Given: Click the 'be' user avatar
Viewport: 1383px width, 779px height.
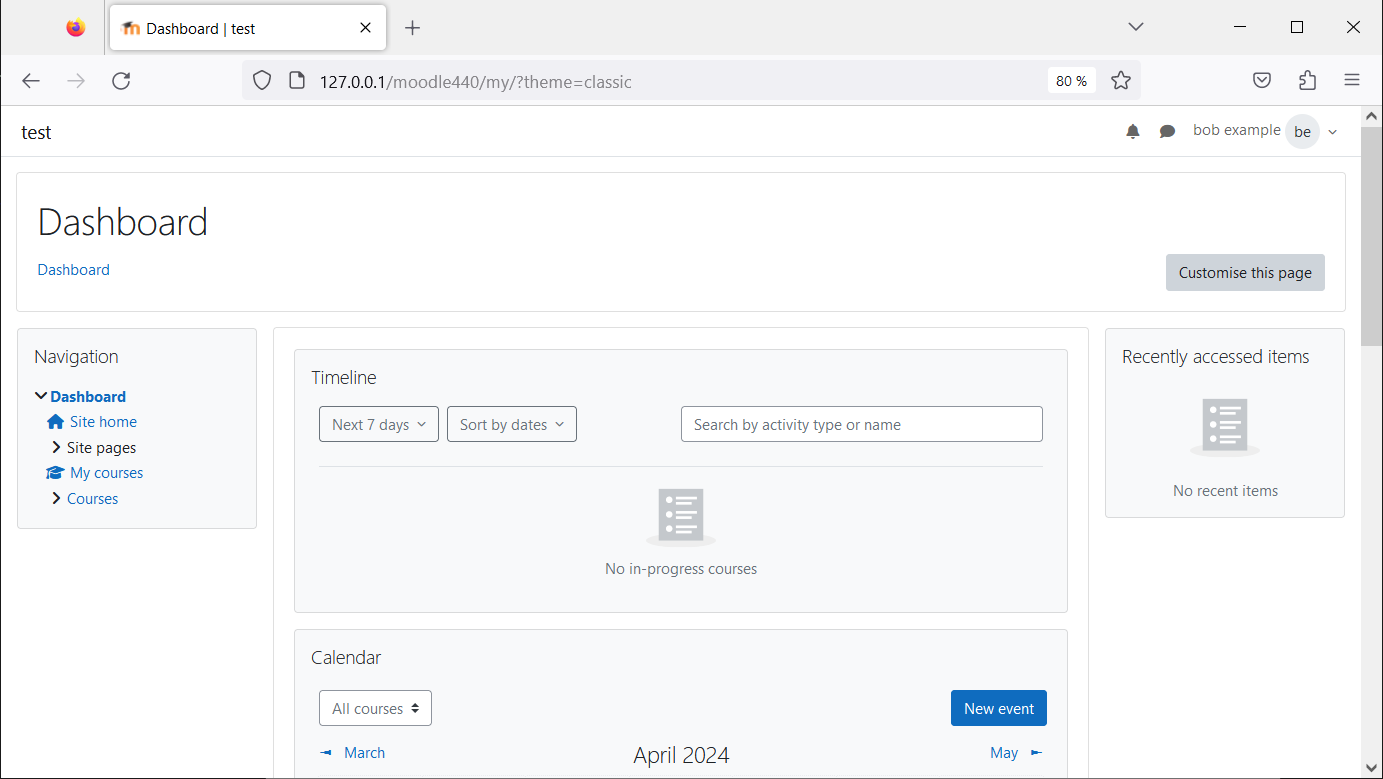Looking at the screenshot, I should [x=1302, y=132].
